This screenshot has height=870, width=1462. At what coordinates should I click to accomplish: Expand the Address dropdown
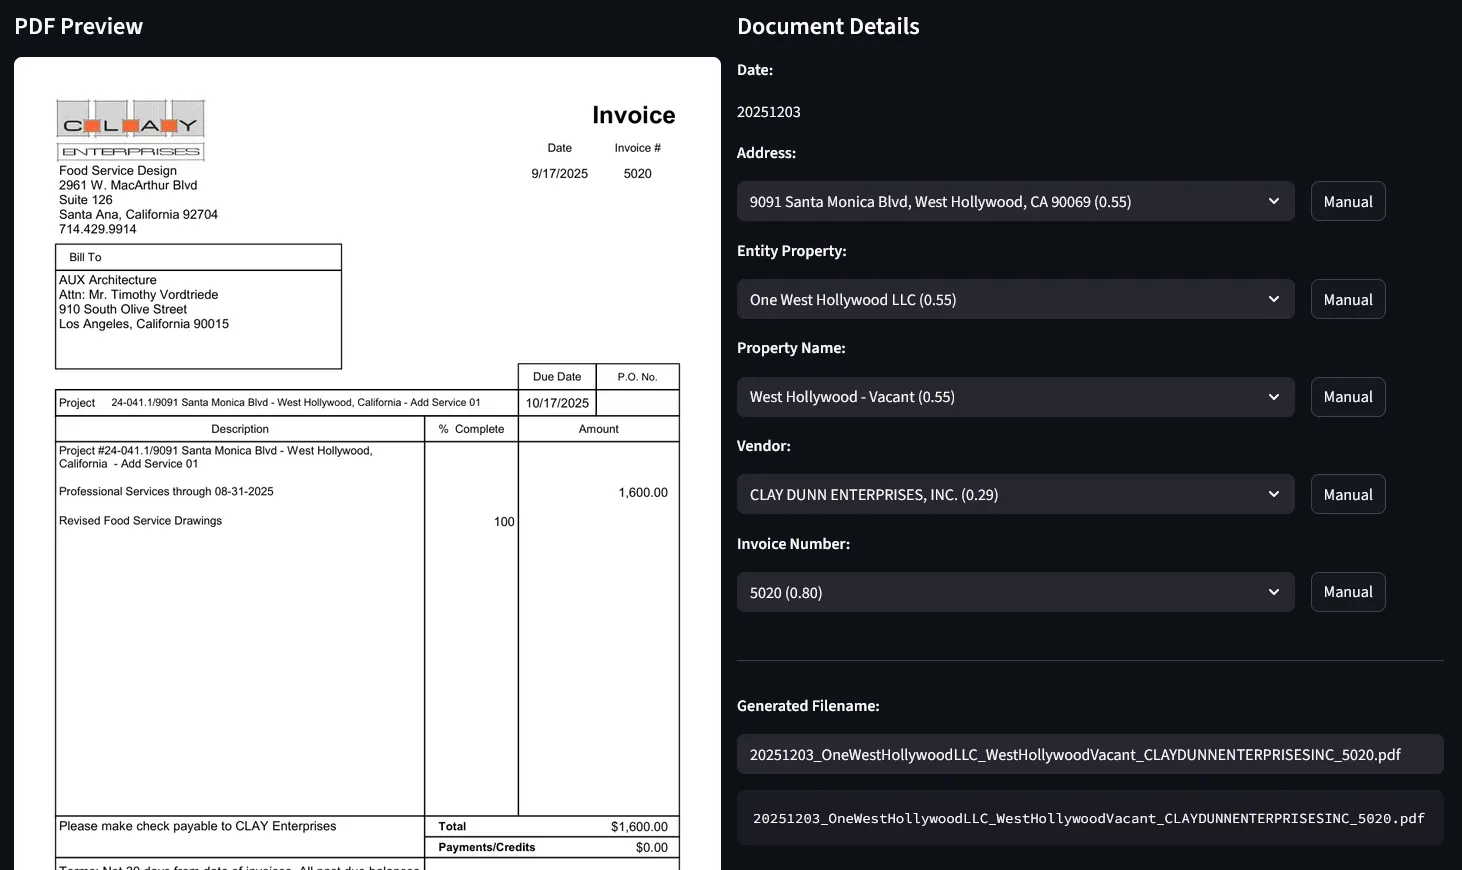pos(1014,201)
